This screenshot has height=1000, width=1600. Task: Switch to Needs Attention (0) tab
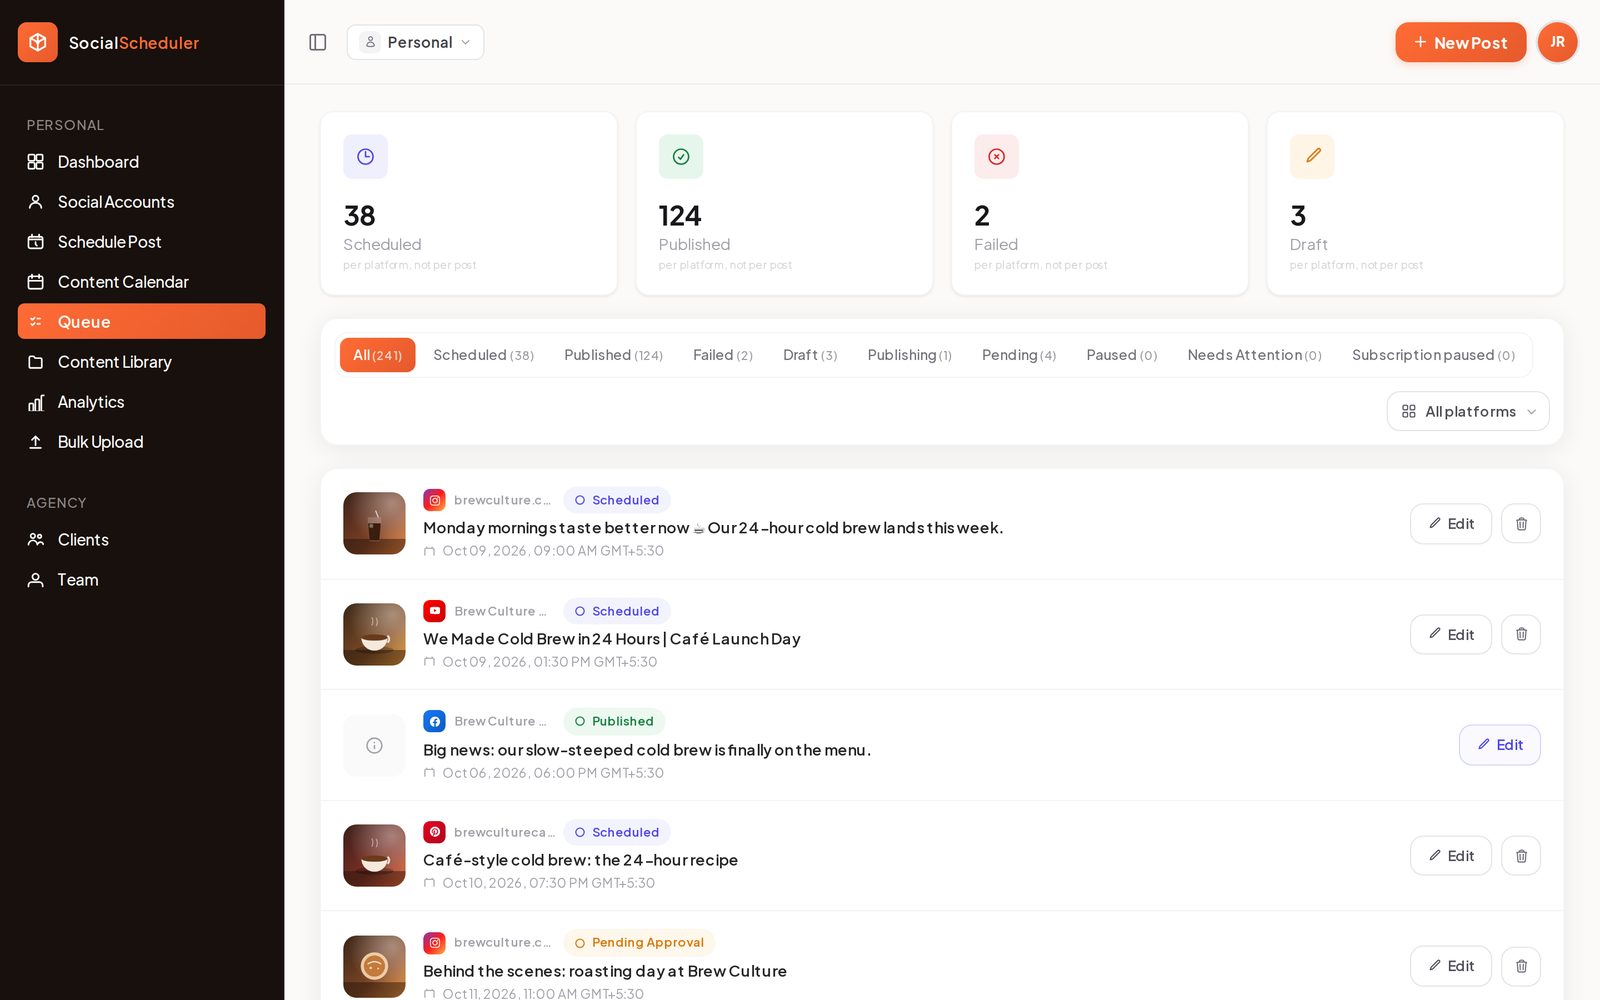(x=1254, y=355)
